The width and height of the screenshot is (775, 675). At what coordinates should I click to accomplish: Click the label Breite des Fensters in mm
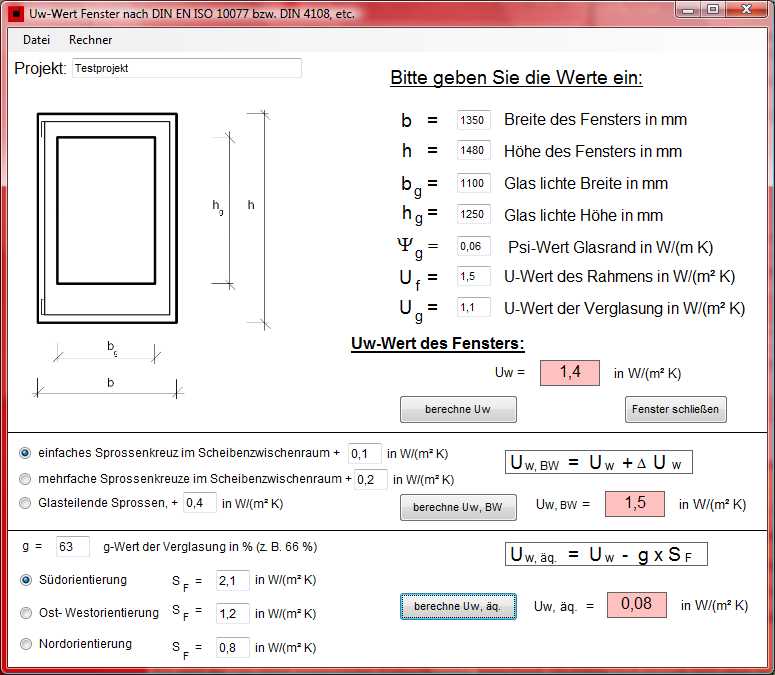pos(596,120)
